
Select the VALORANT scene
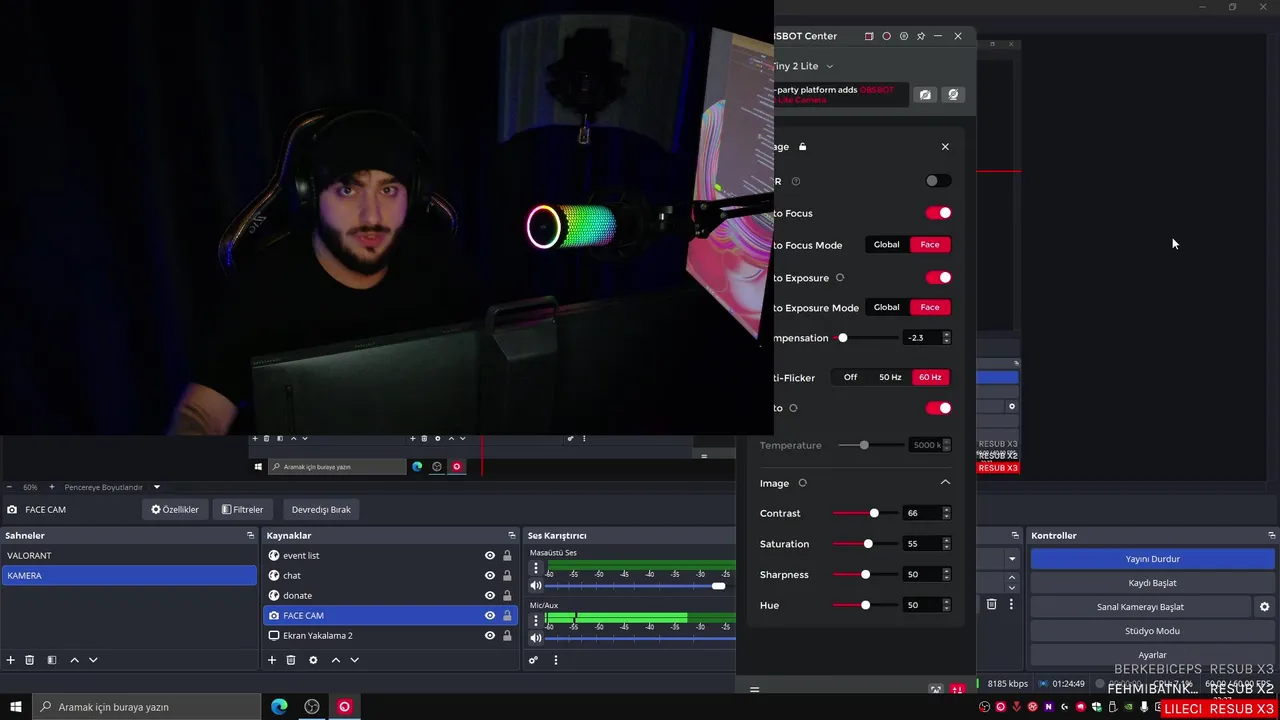click(x=129, y=555)
